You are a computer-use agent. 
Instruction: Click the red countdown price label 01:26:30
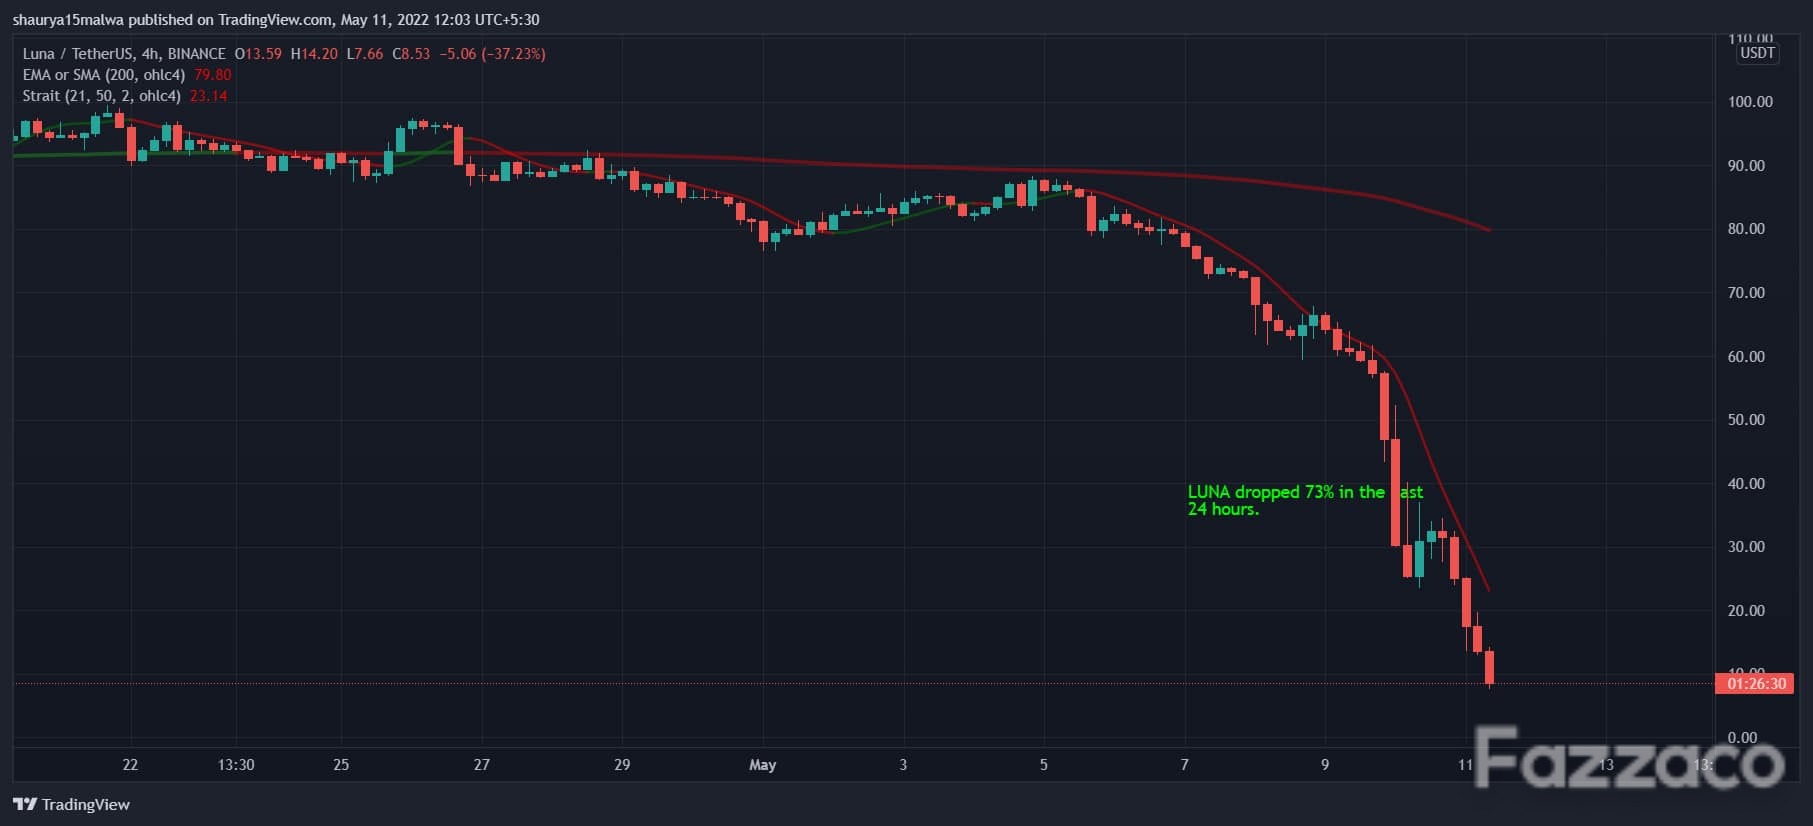(1757, 684)
